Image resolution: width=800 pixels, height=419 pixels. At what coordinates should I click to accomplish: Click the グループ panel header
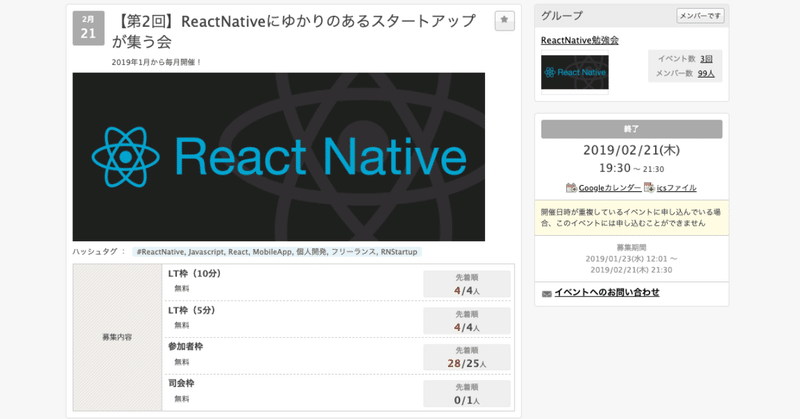632,16
